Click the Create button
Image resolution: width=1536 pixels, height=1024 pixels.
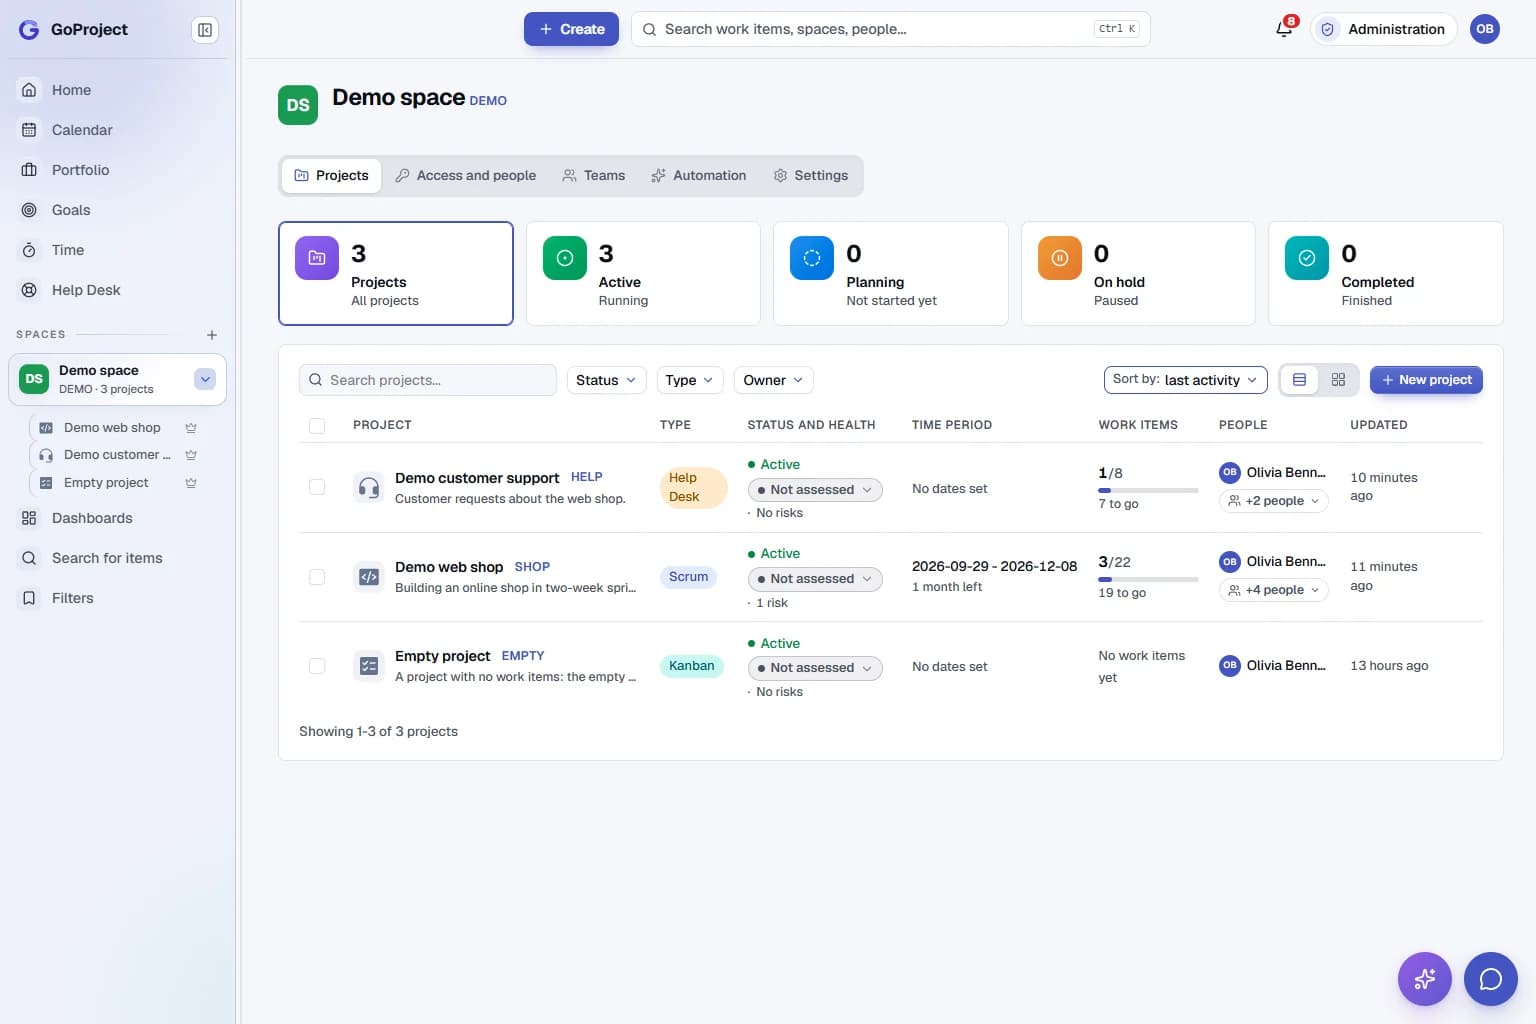(571, 29)
